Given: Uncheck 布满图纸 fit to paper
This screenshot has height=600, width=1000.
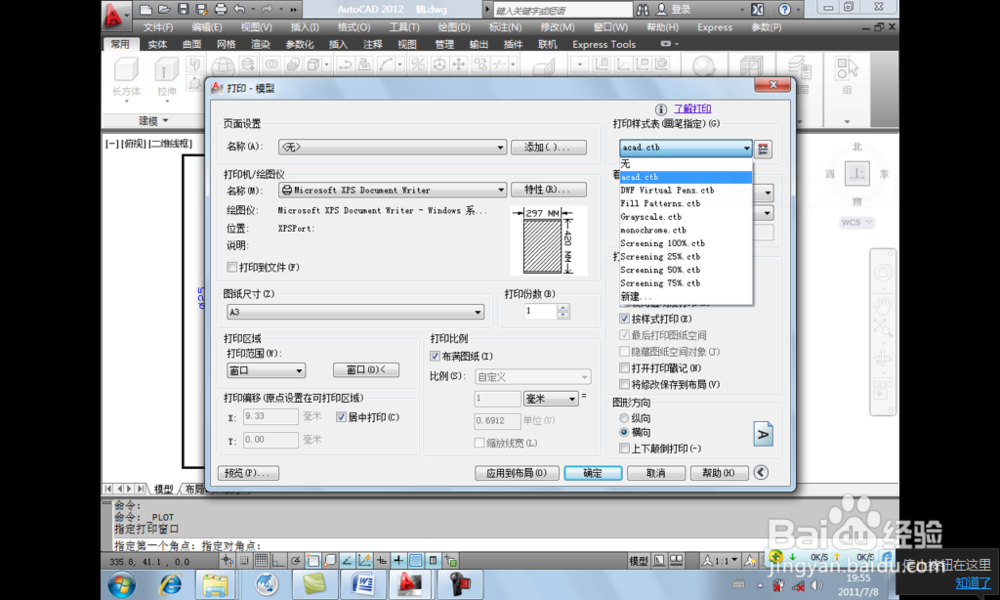Looking at the screenshot, I should click(435, 356).
